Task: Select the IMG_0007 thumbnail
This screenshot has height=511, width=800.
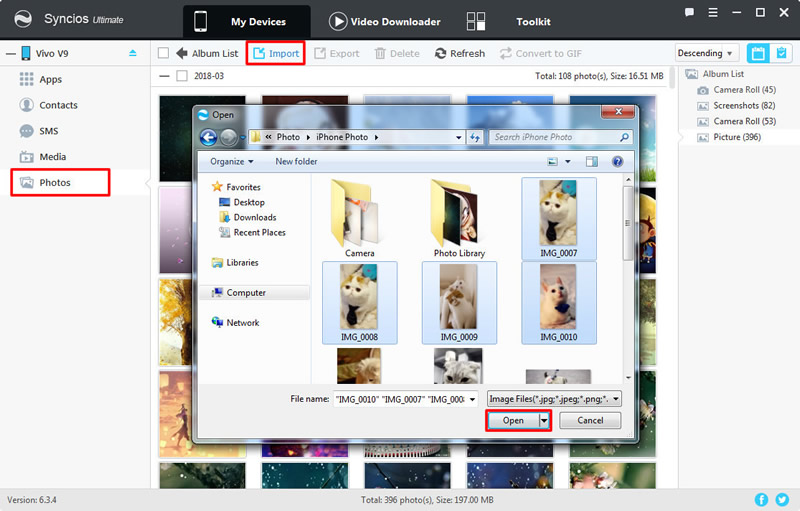Action: click(x=559, y=219)
